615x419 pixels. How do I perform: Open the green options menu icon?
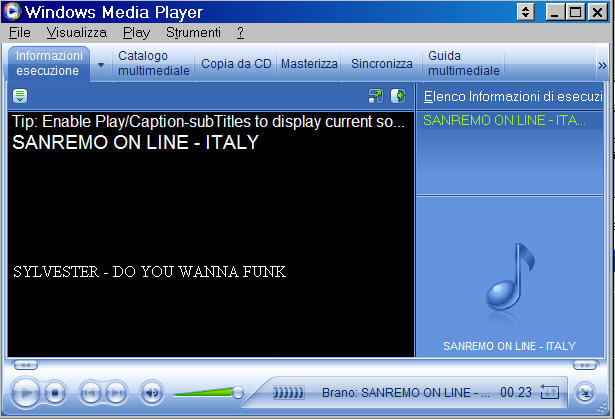coord(20,96)
